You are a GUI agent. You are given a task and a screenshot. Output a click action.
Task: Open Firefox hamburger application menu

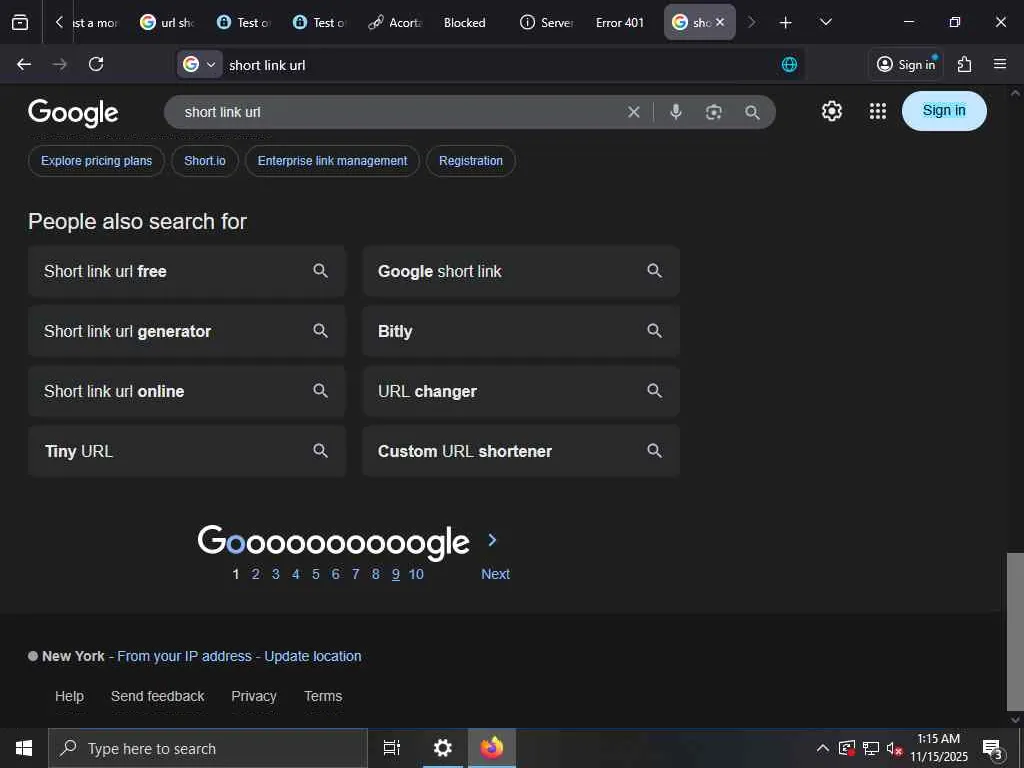click(x=1000, y=64)
